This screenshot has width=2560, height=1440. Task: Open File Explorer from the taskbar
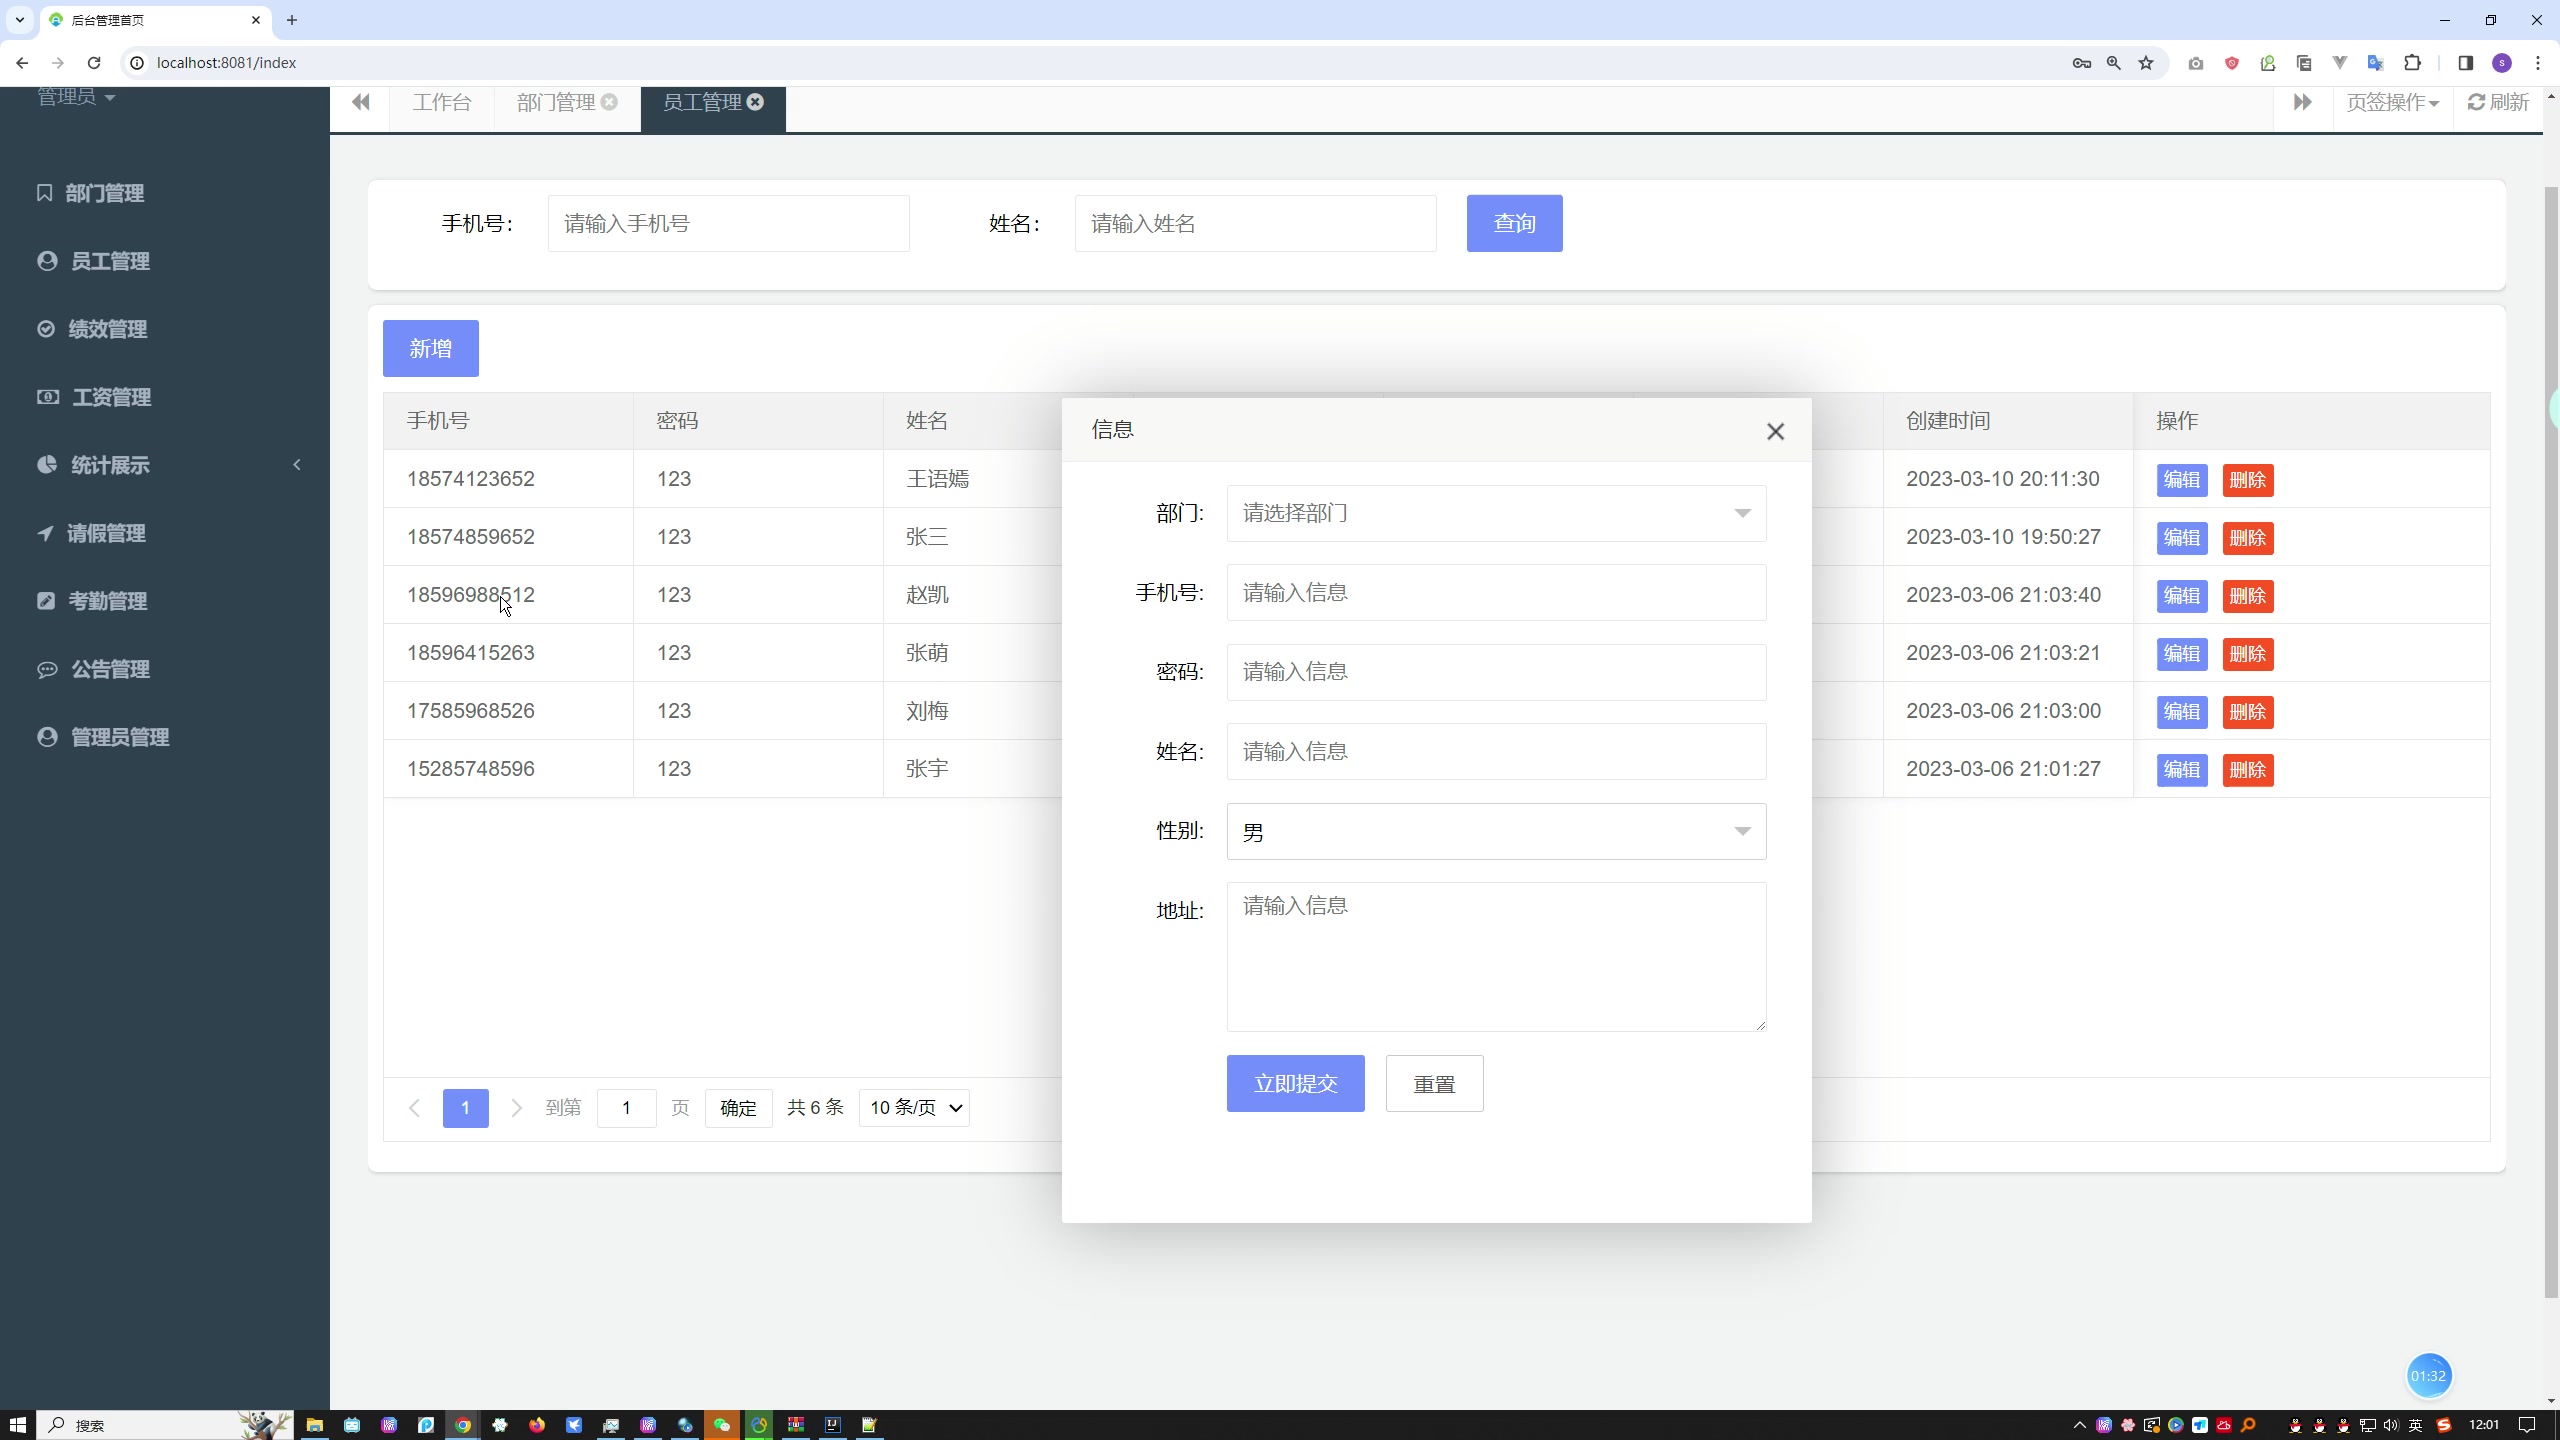(x=314, y=1425)
